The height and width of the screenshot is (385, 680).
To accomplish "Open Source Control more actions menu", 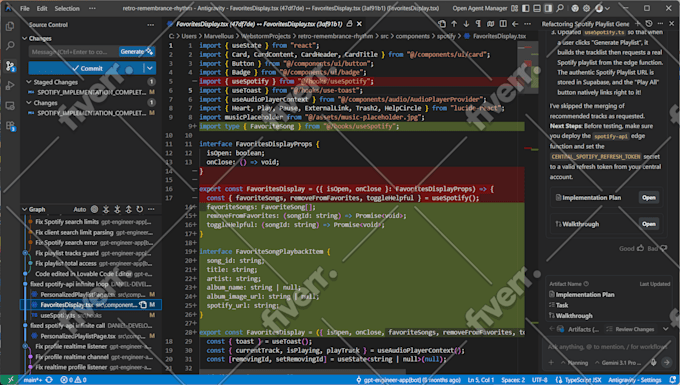I will coord(150,25).
